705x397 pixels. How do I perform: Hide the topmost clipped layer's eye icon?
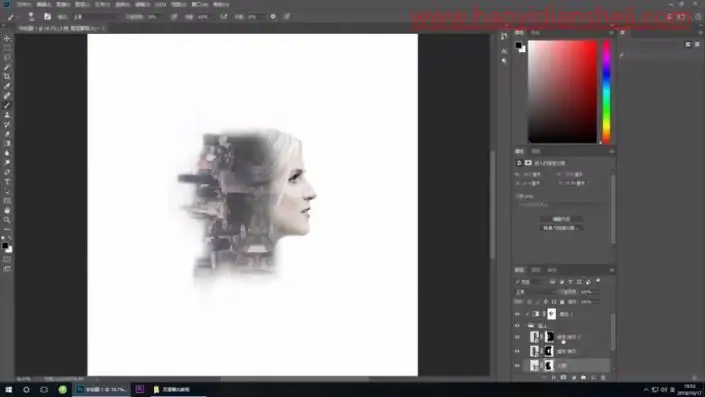pos(517,314)
